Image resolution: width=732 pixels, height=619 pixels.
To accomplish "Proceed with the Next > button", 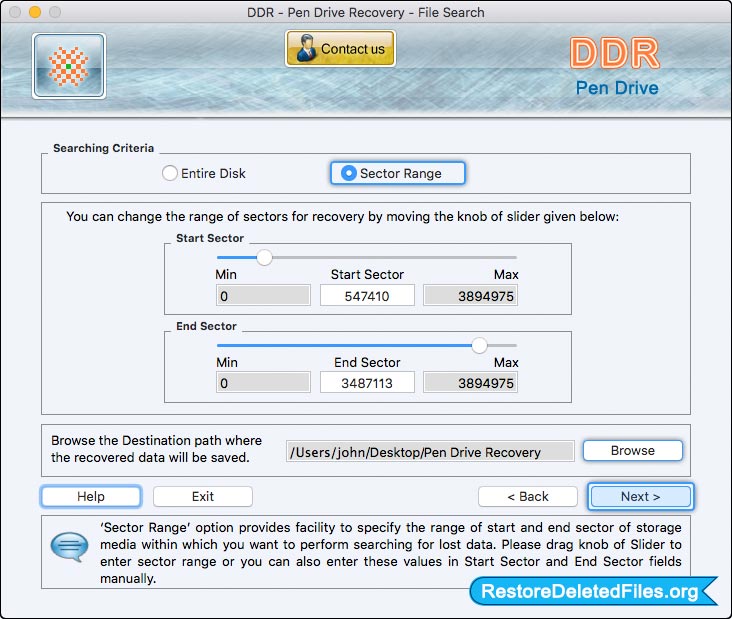I will [640, 496].
